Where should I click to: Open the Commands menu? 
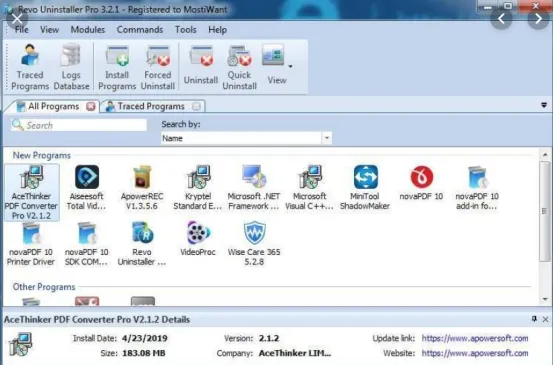[x=140, y=30]
